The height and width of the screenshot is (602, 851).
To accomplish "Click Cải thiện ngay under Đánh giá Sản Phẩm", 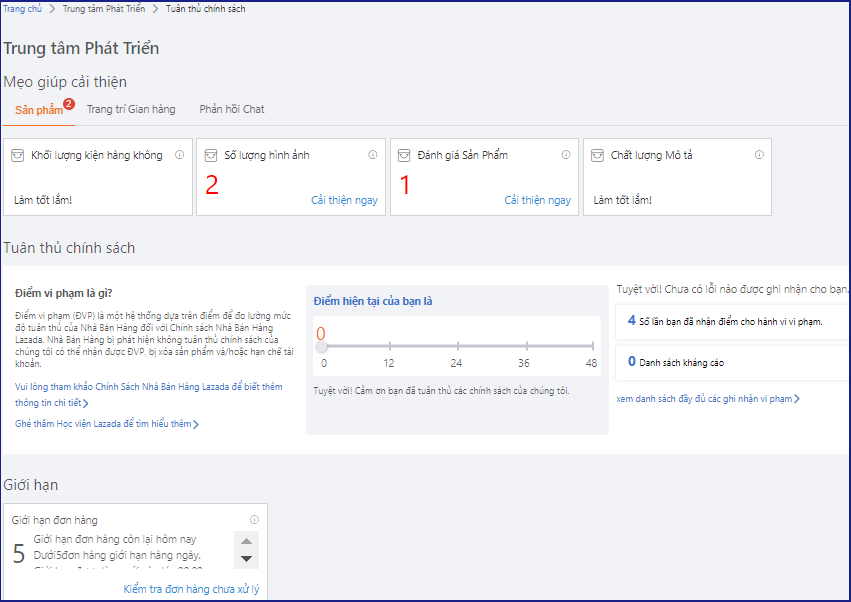I will pos(537,200).
